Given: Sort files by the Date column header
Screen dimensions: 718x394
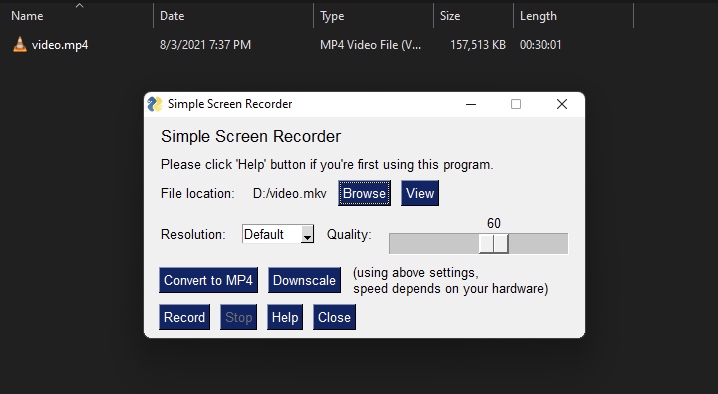Looking at the screenshot, I should [172, 16].
